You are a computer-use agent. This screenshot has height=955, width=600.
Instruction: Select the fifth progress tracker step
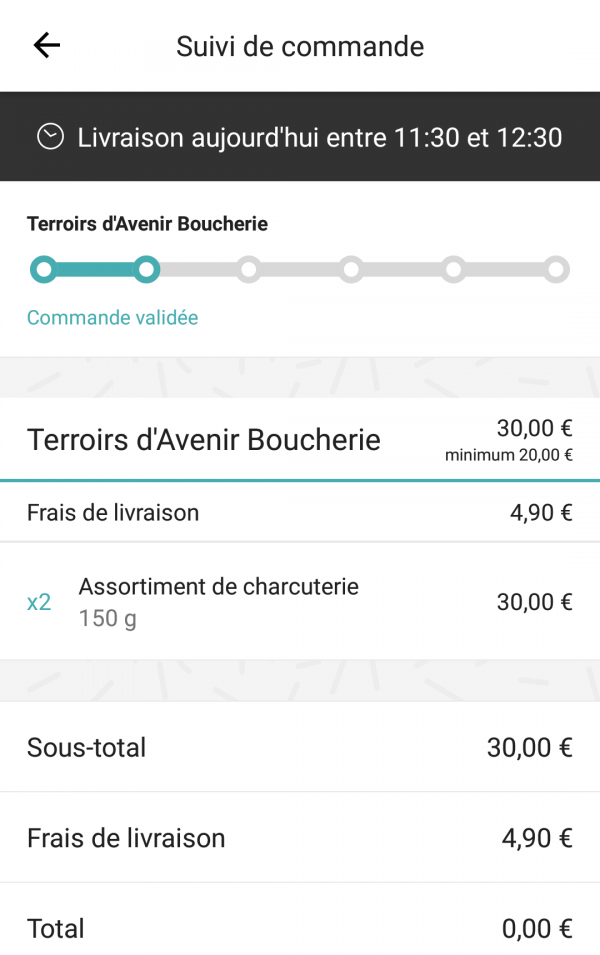point(454,269)
